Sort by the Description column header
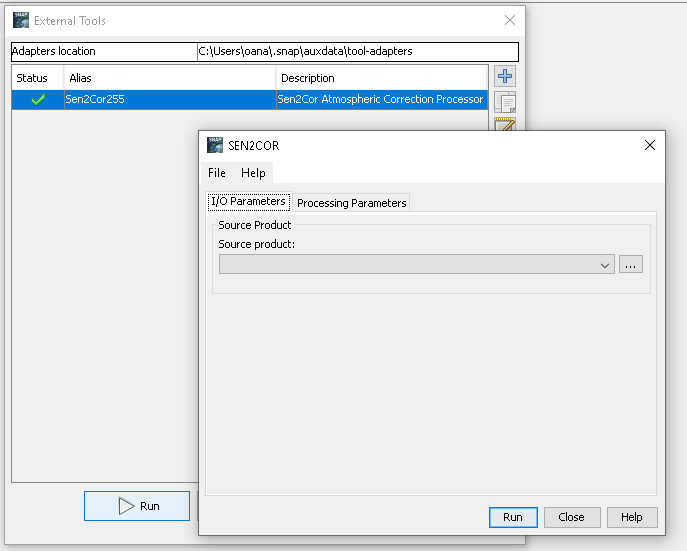The height and width of the screenshot is (551, 687). click(382, 78)
